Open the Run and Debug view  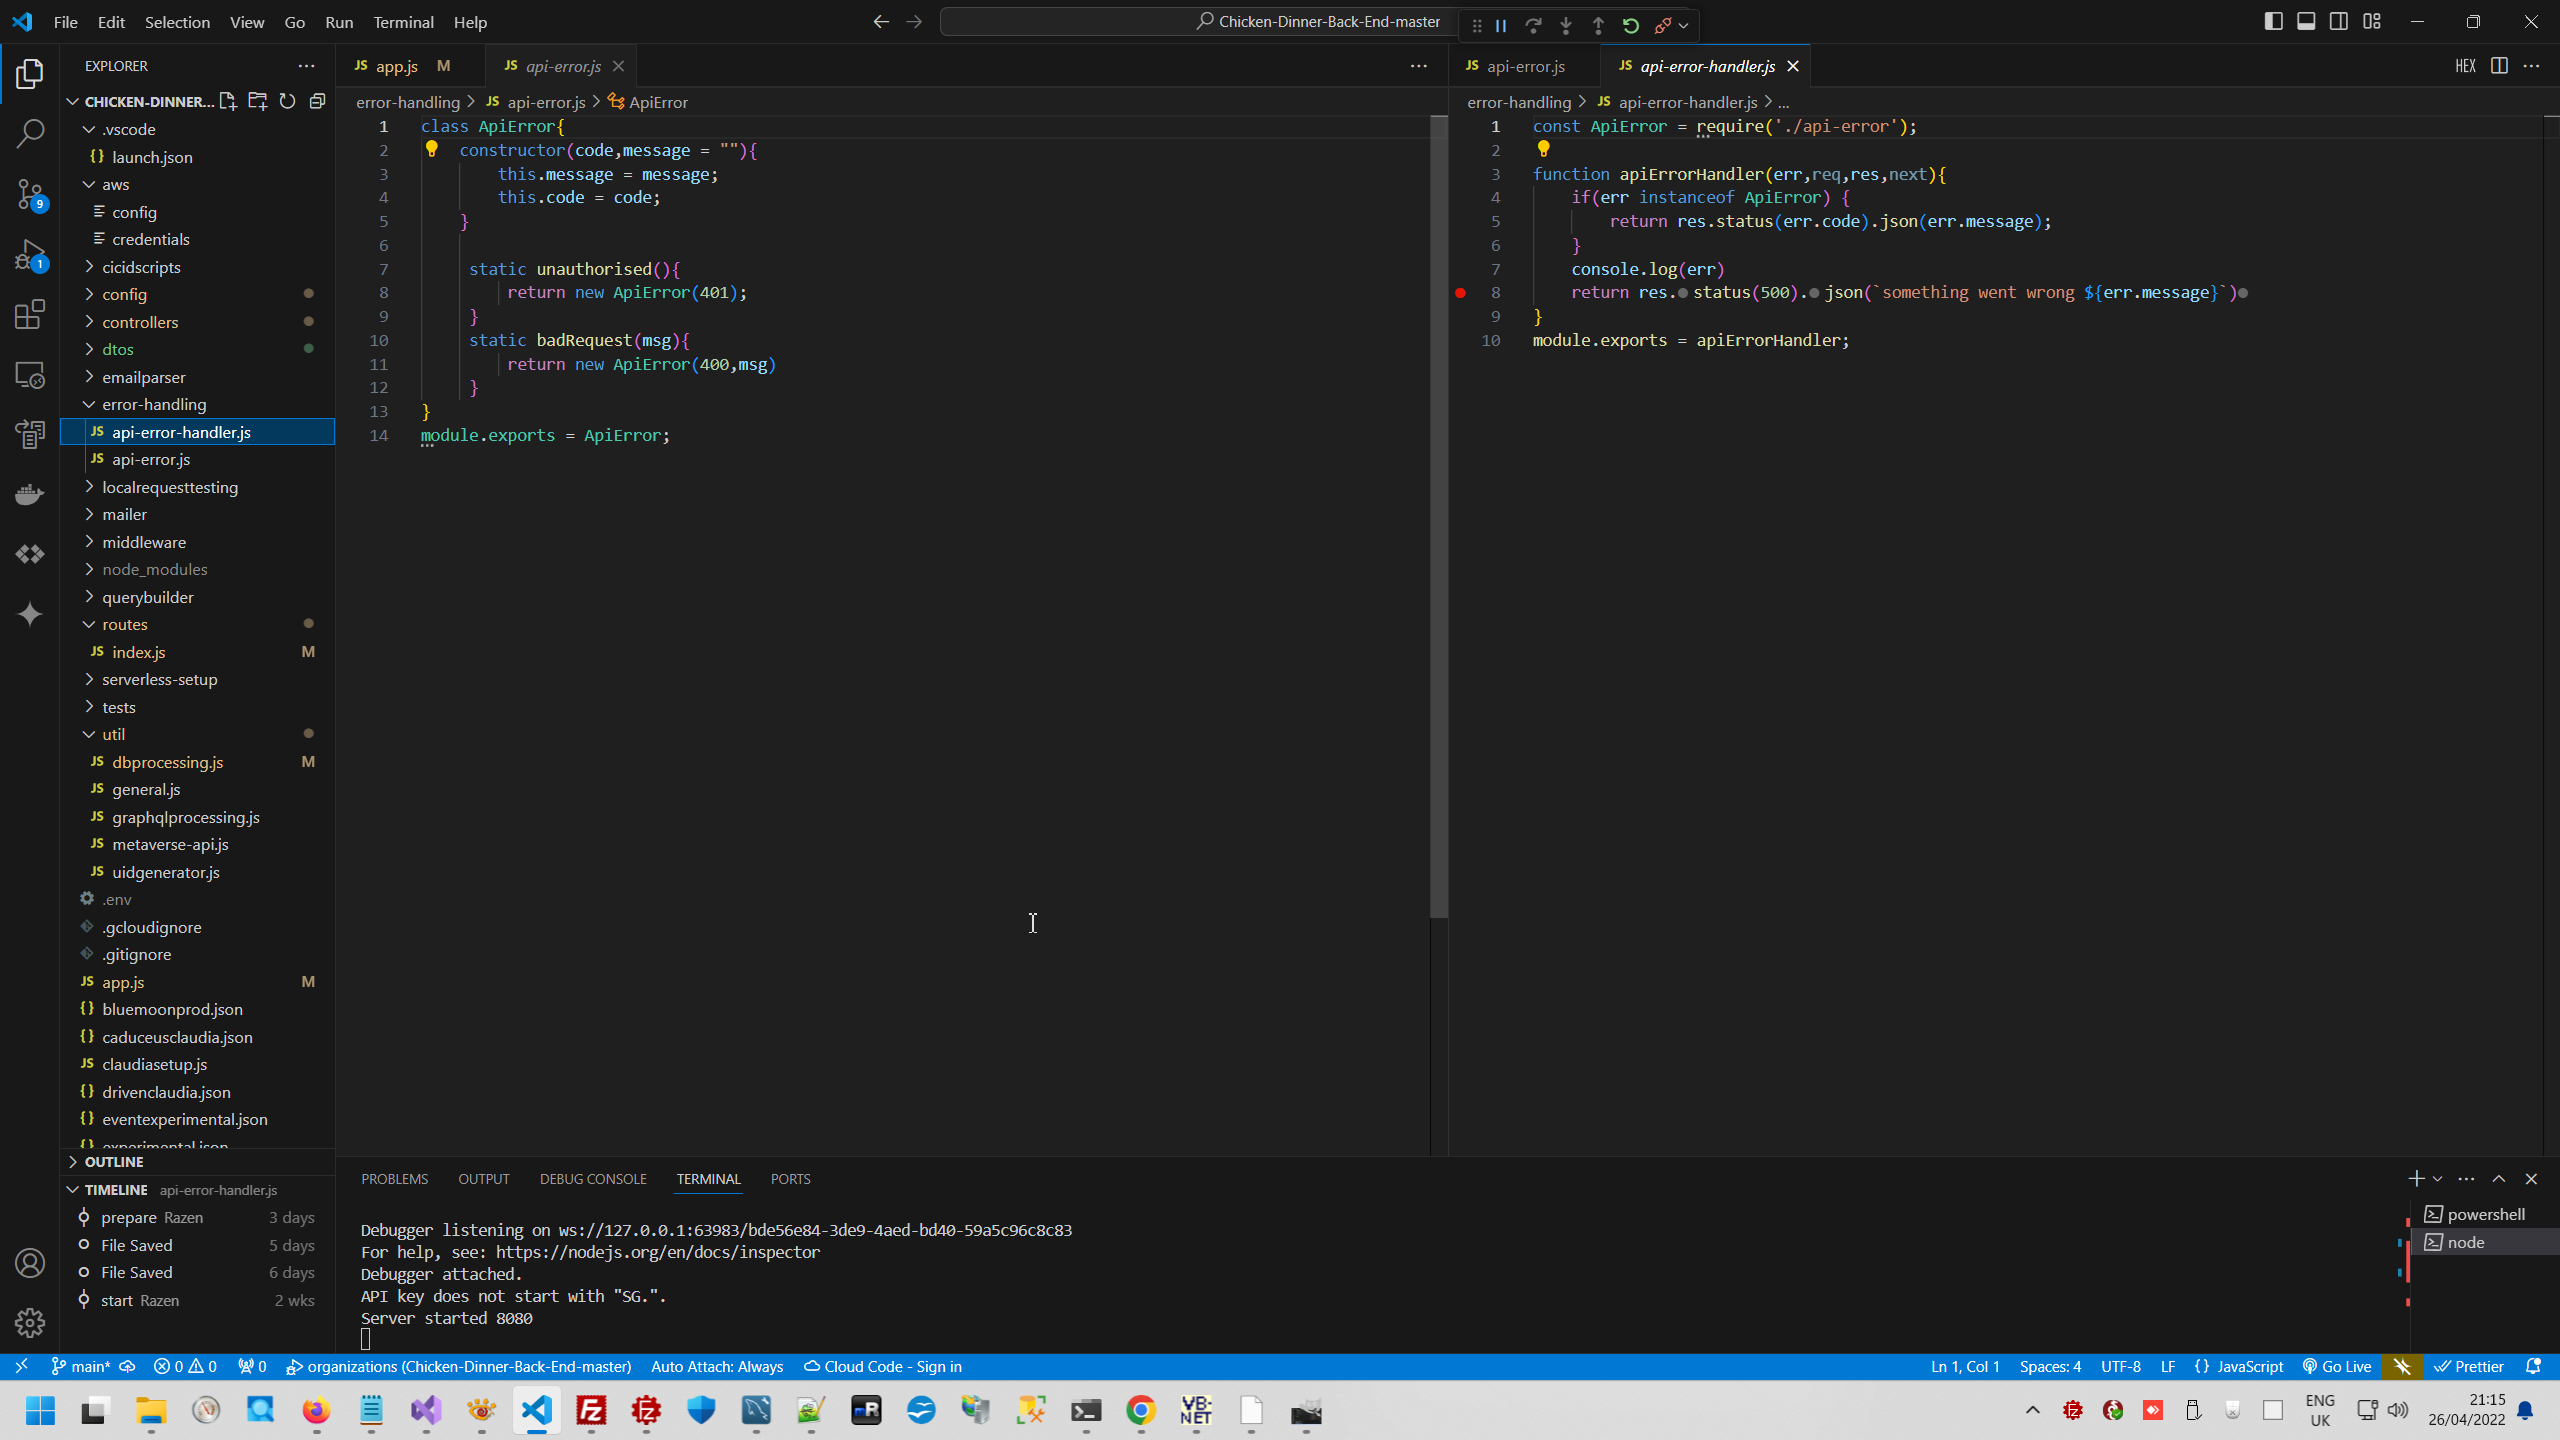click(30, 255)
